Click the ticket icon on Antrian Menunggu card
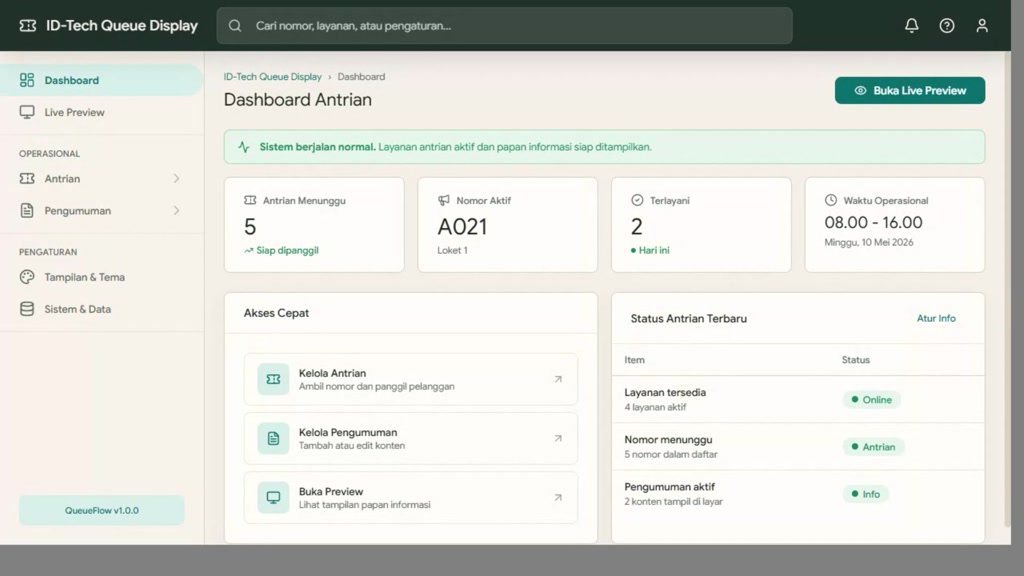This screenshot has width=1024, height=576. tap(250, 200)
